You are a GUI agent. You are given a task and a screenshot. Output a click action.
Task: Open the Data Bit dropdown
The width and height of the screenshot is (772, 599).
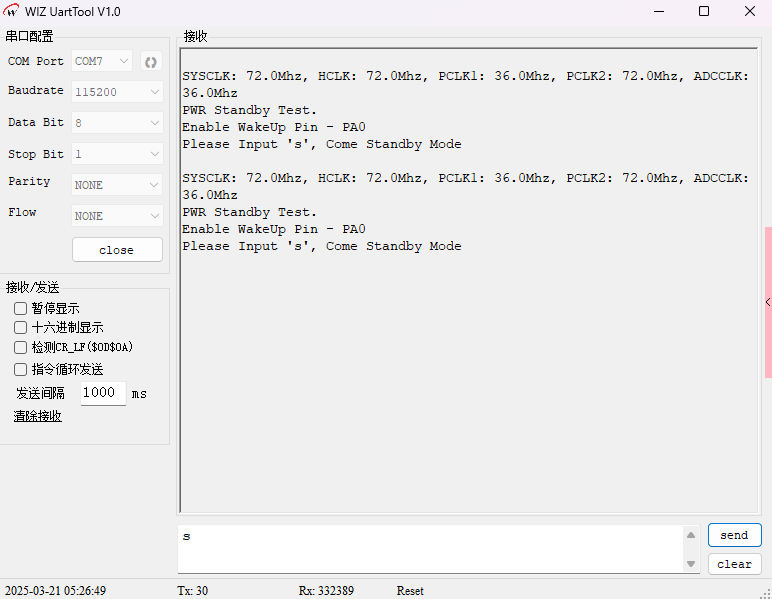[x=117, y=123]
